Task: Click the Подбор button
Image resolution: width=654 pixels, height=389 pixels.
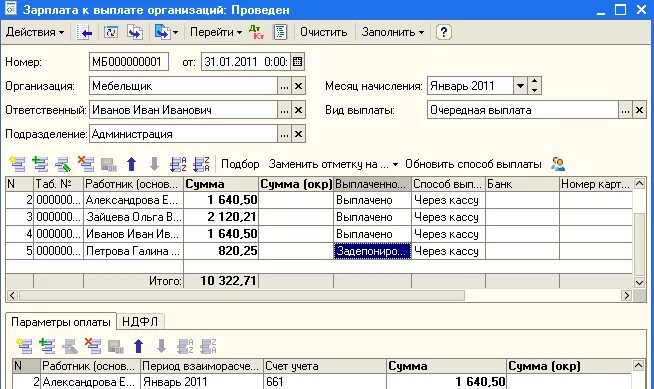Action: pyautogui.click(x=240, y=164)
